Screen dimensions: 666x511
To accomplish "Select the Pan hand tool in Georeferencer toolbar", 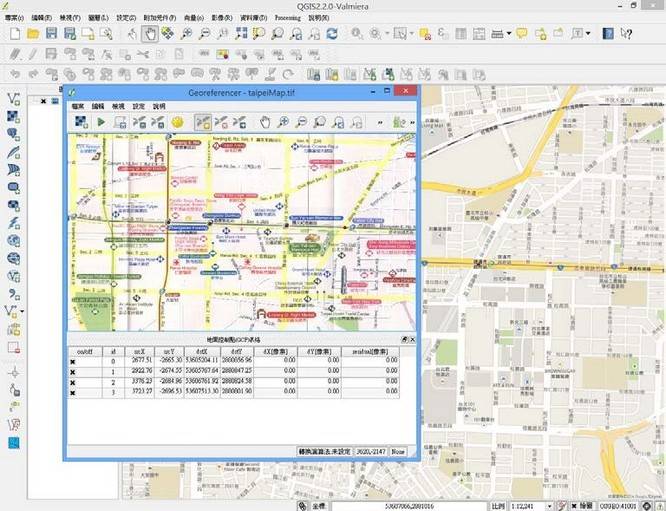I will (x=265, y=122).
